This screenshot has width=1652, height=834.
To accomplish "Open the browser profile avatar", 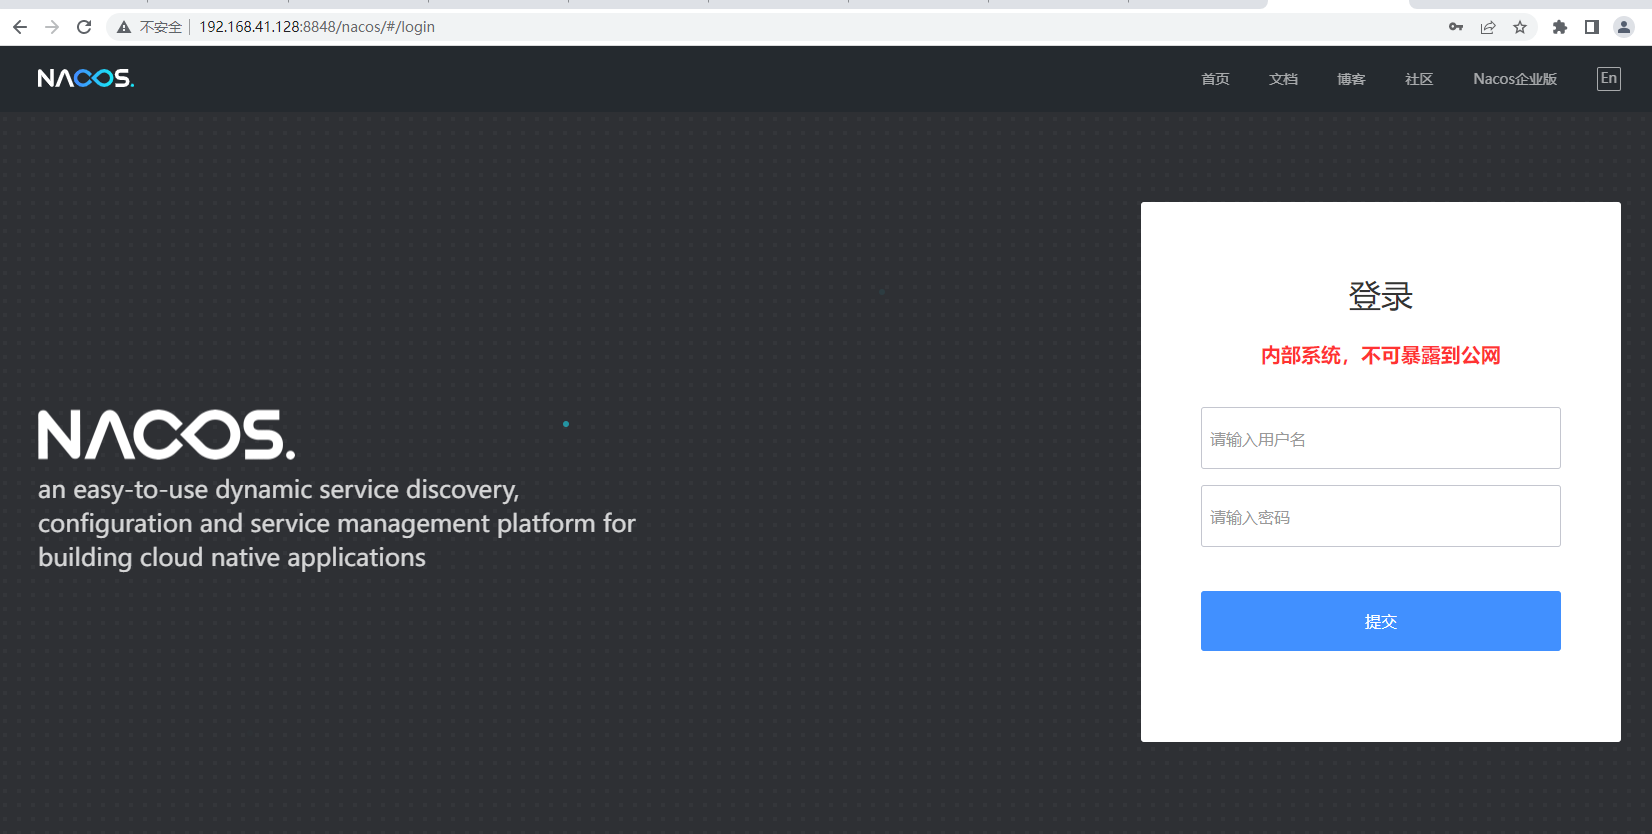I will point(1624,27).
